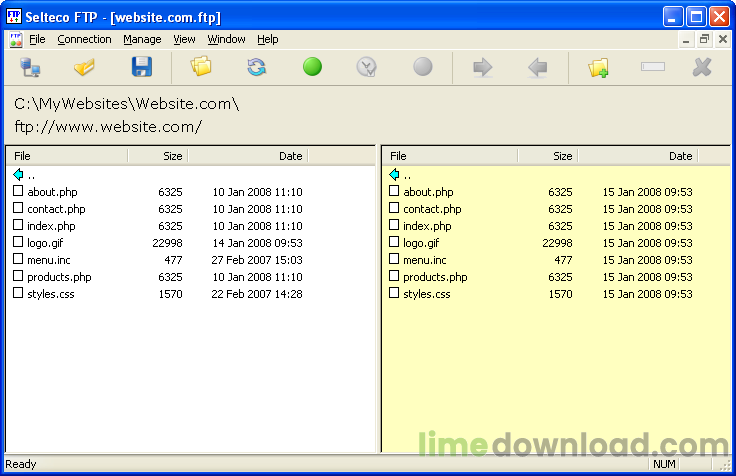Open the Help menu
736x476 pixels.
tap(268, 39)
